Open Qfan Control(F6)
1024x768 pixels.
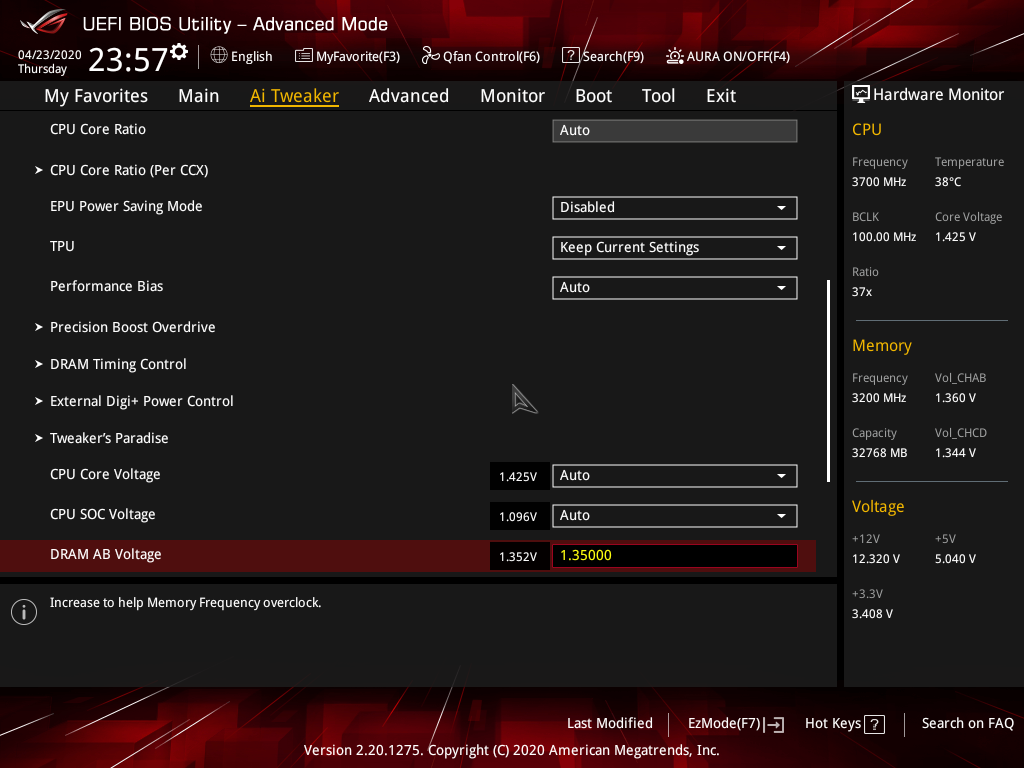(481, 56)
